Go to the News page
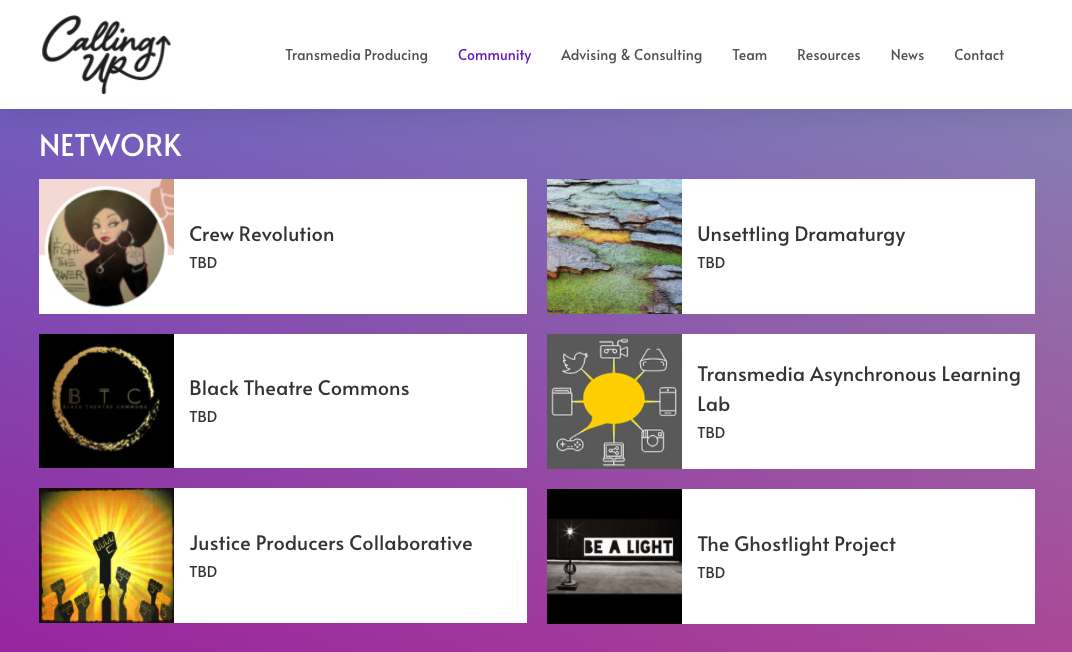Image resolution: width=1072 pixels, height=652 pixels. click(x=907, y=55)
